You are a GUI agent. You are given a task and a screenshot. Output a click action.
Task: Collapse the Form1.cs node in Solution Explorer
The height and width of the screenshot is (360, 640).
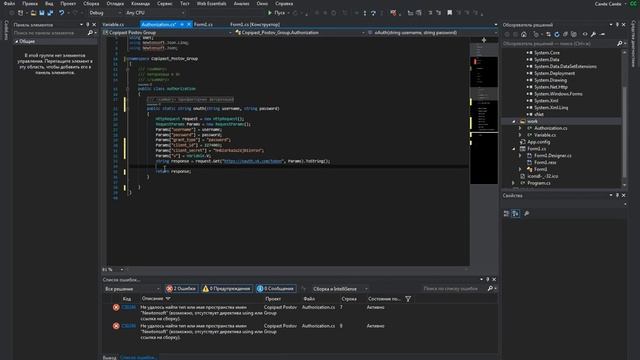click(513, 149)
